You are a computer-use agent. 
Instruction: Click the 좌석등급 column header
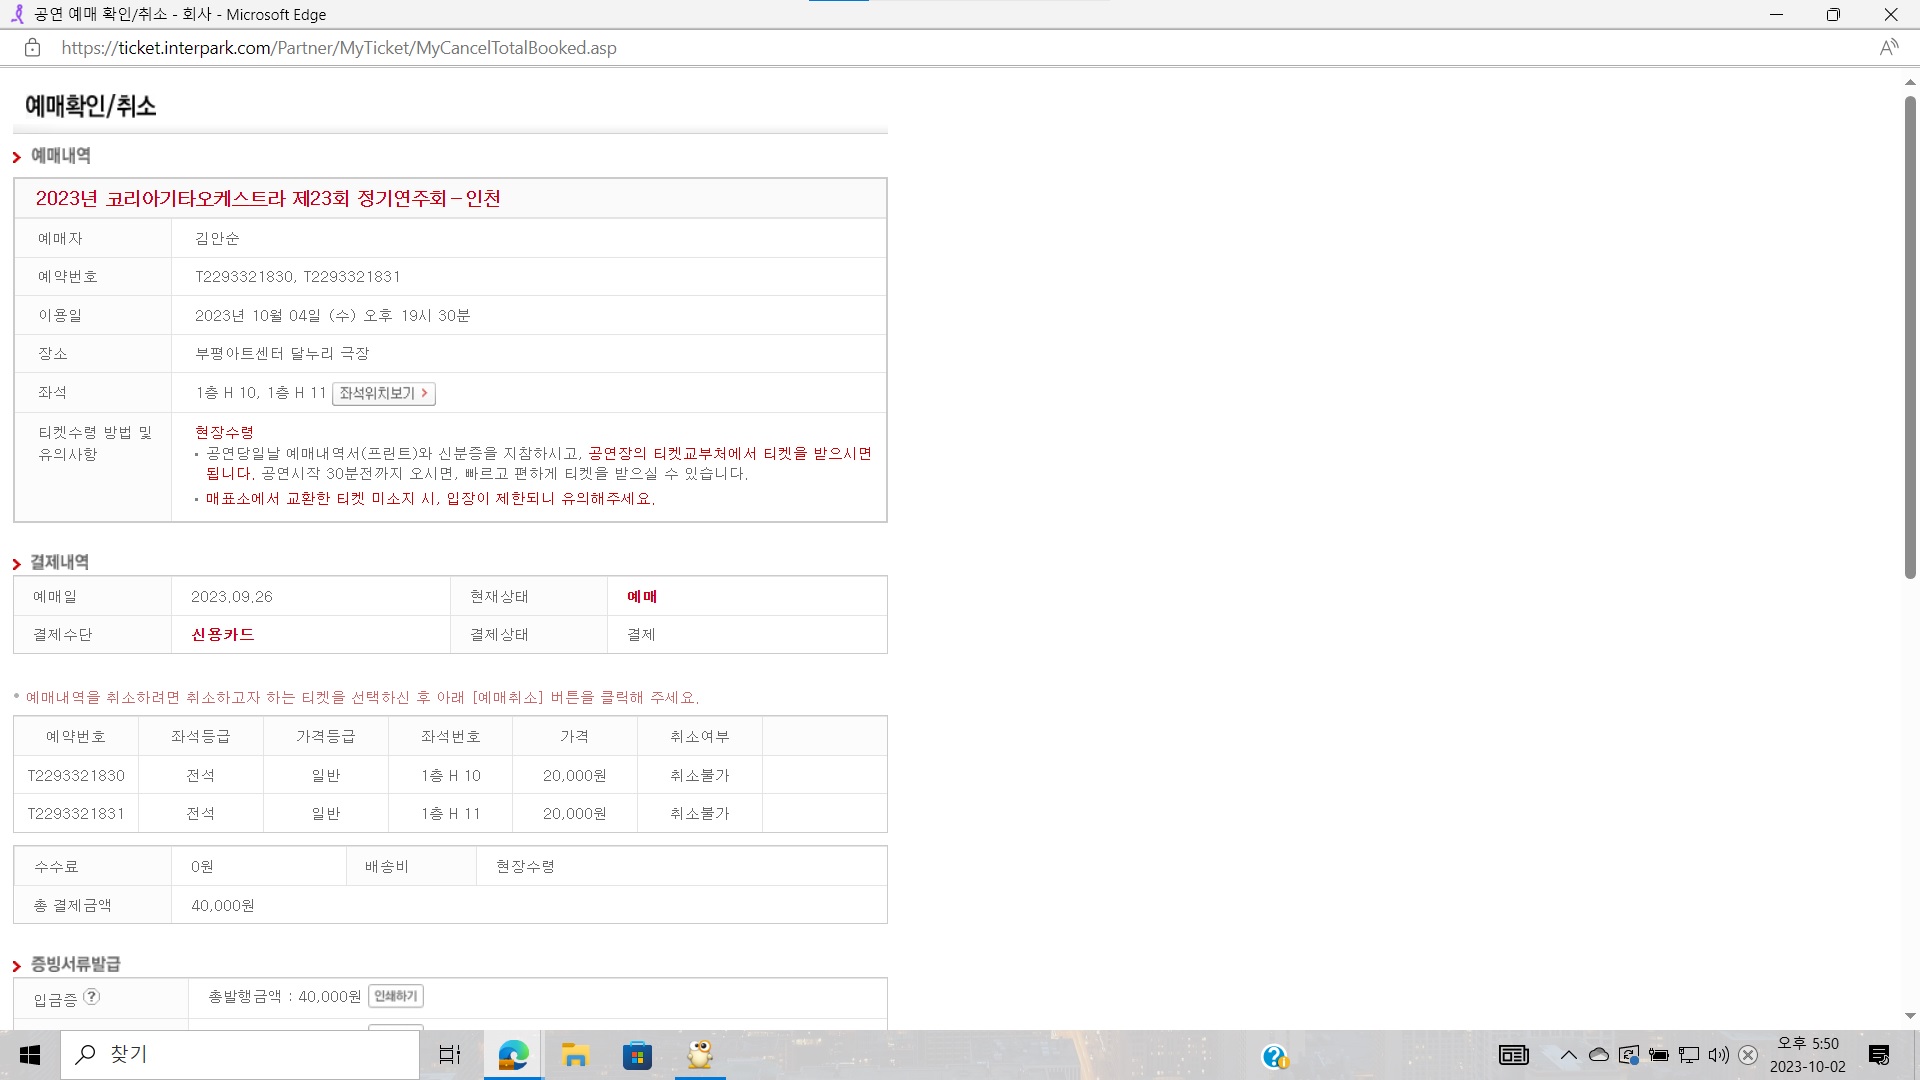[x=200, y=736]
